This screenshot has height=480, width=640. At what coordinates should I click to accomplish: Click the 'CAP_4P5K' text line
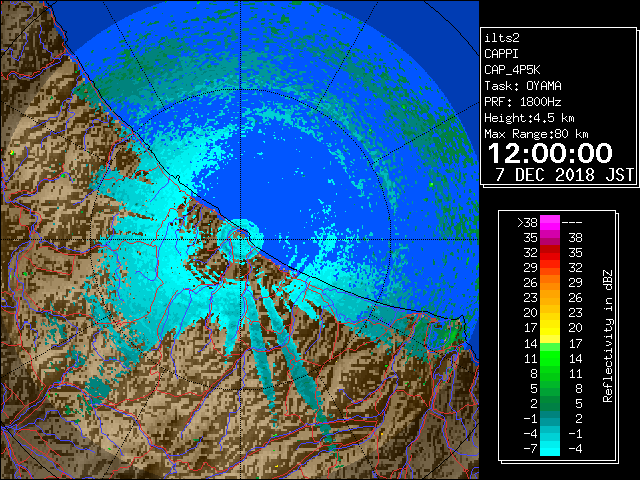tap(512, 70)
